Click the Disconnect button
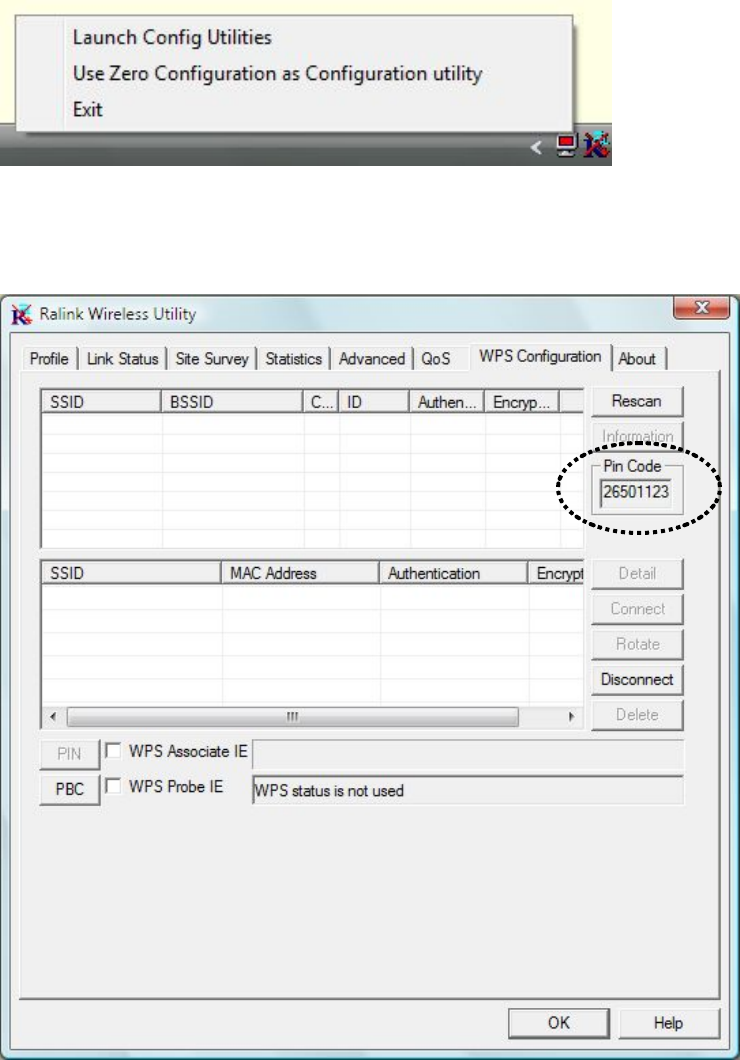This screenshot has height=1060, width=740. click(x=637, y=679)
